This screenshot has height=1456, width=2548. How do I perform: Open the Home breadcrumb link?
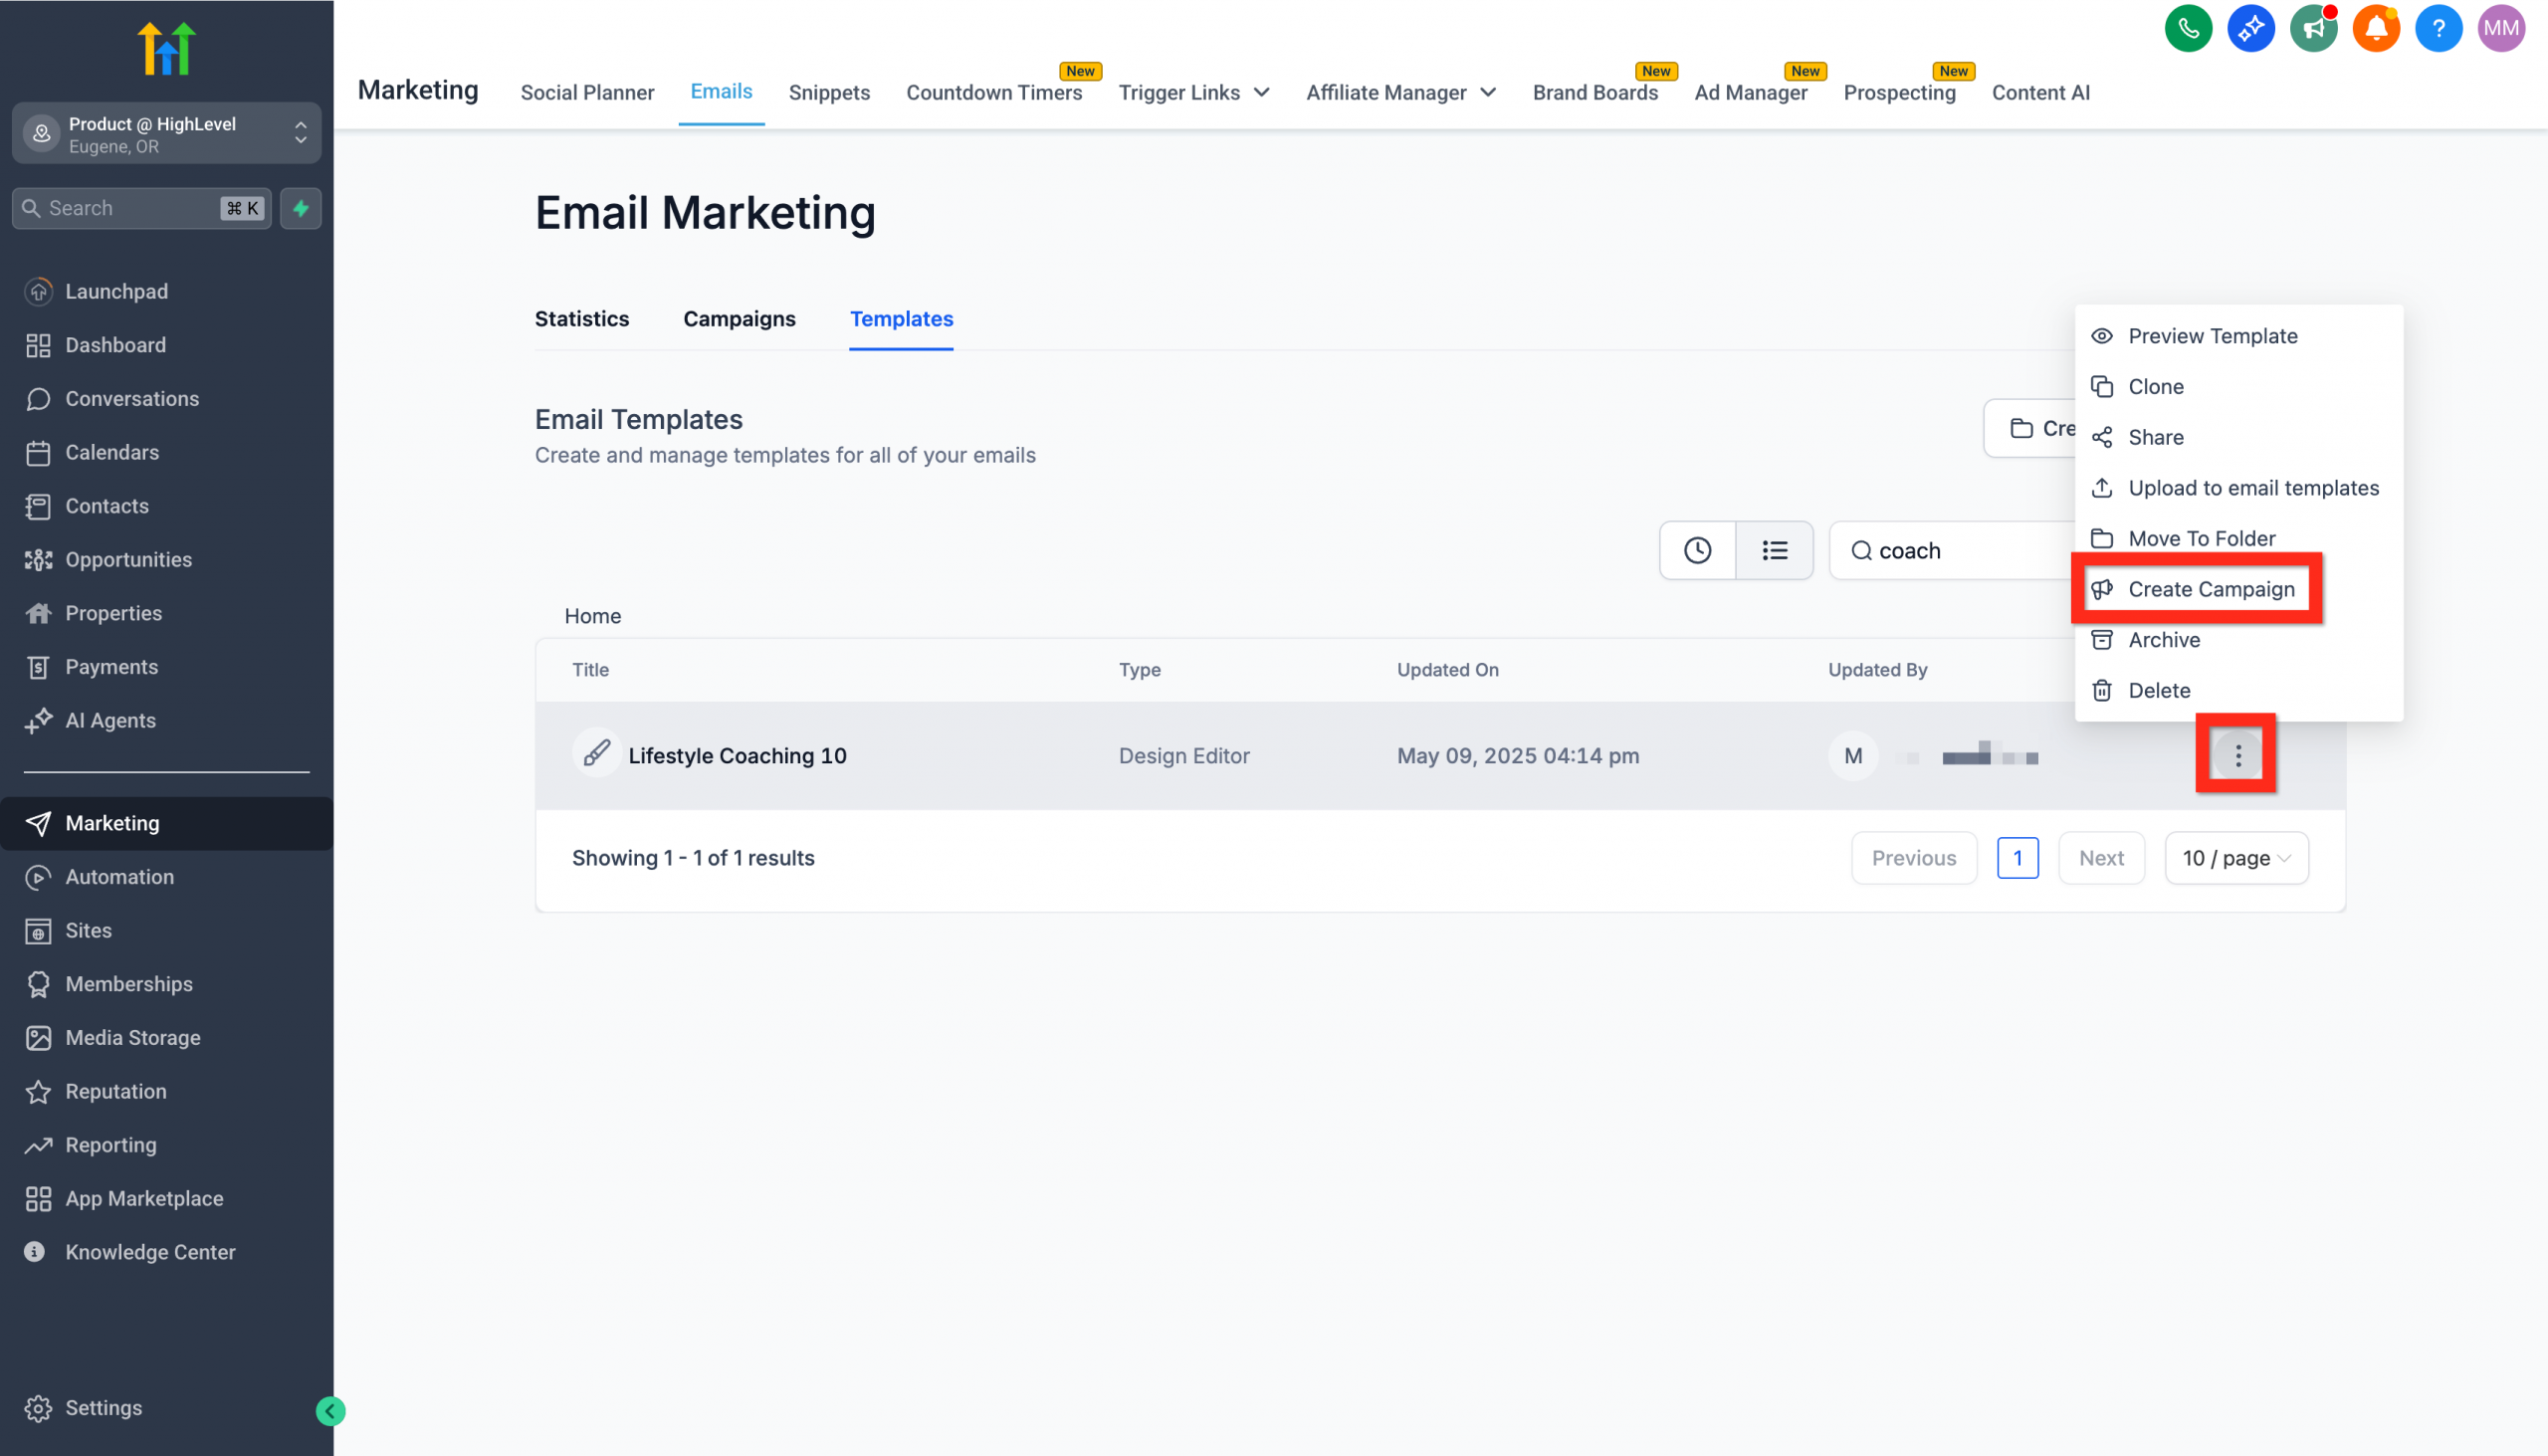592,616
